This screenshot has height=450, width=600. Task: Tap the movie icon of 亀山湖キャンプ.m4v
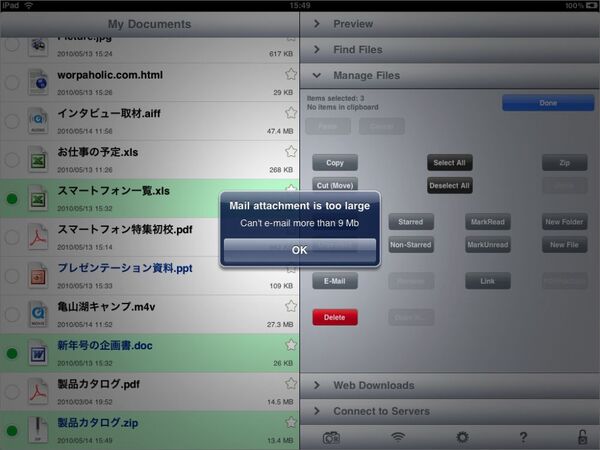click(x=38, y=314)
